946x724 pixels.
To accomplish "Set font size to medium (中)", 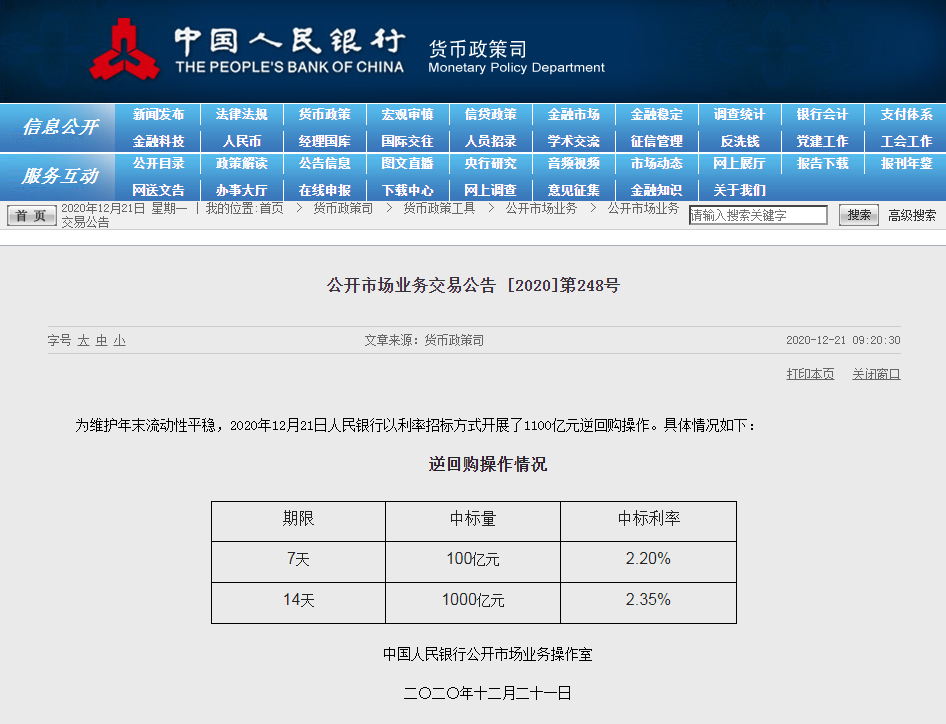I will [x=102, y=341].
